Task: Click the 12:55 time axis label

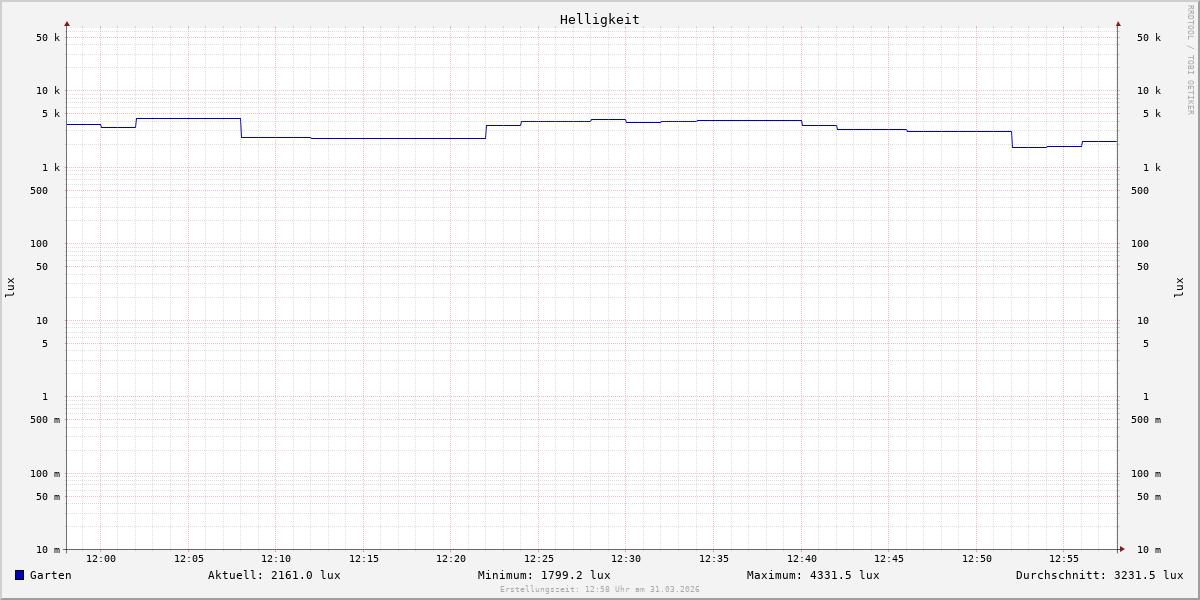Action: [x=1064, y=559]
